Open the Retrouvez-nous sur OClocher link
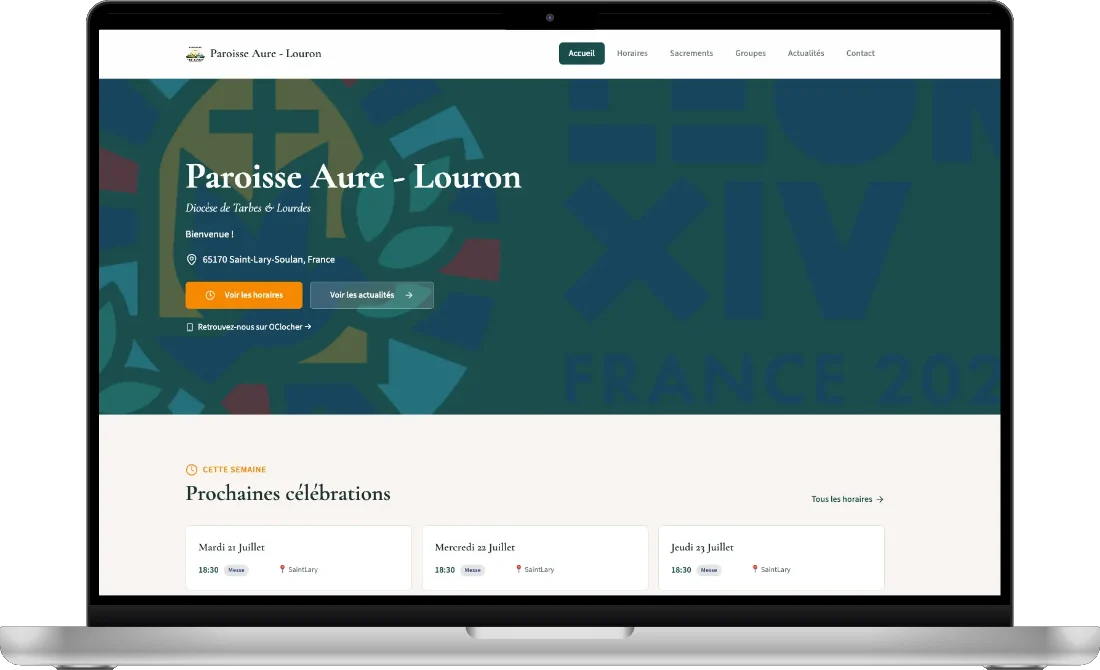Viewport: 1100px width, 670px height. pos(248,327)
